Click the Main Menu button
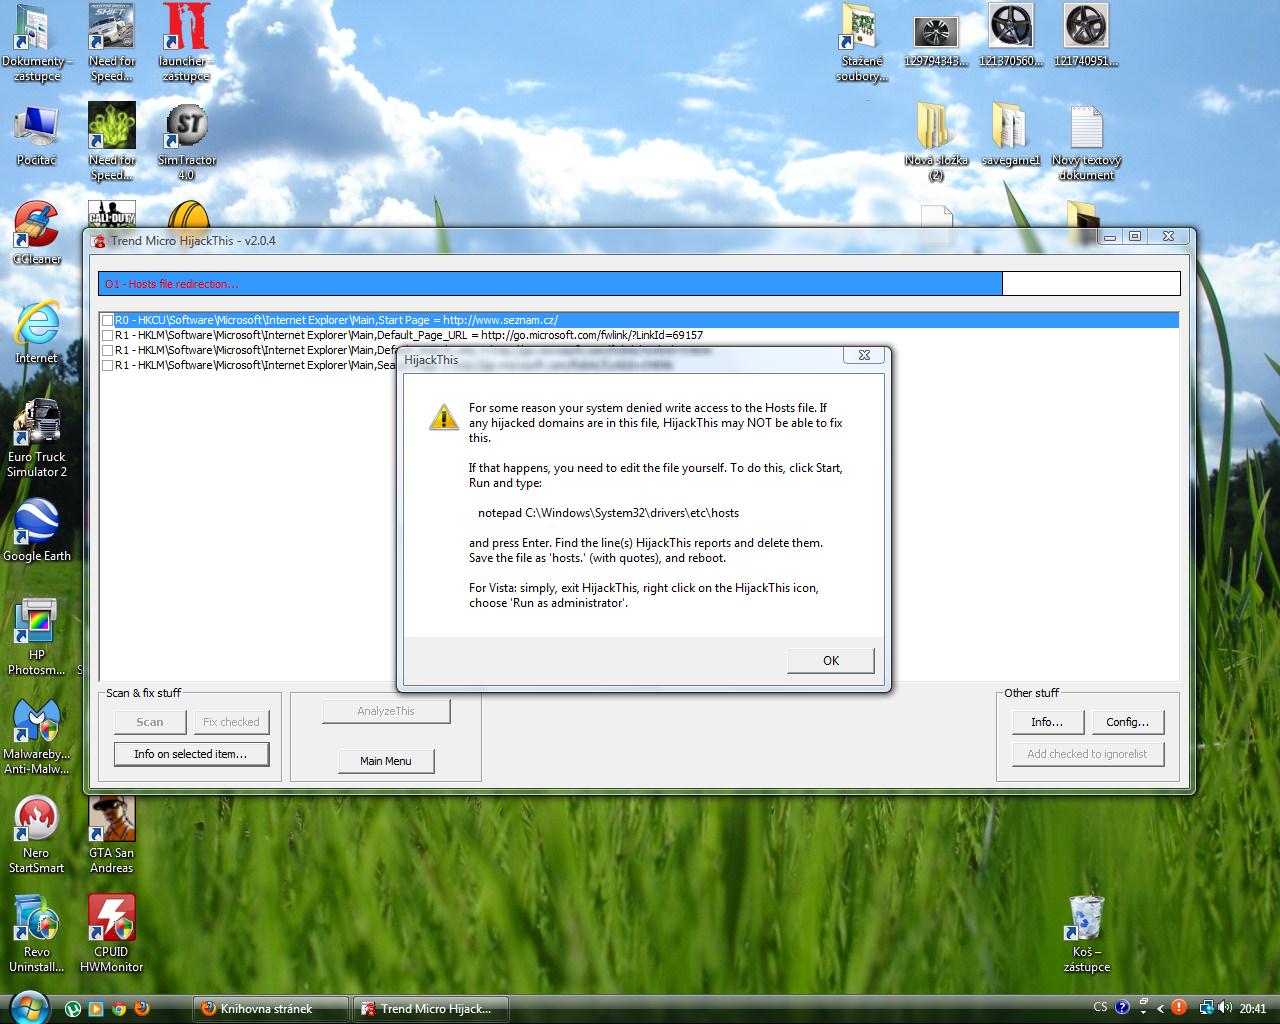1280x1024 pixels. [x=386, y=761]
